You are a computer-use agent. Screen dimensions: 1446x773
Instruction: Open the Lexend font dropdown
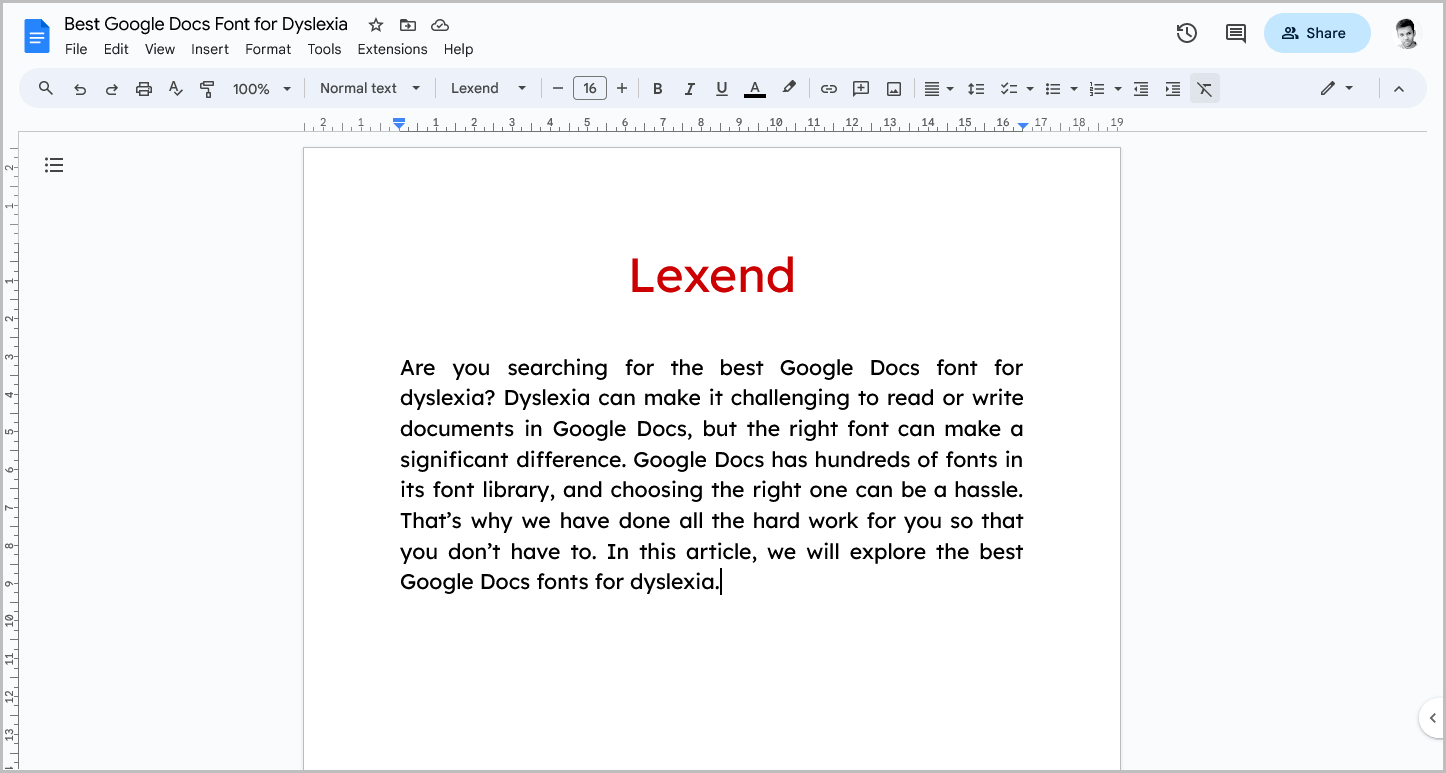[488, 88]
